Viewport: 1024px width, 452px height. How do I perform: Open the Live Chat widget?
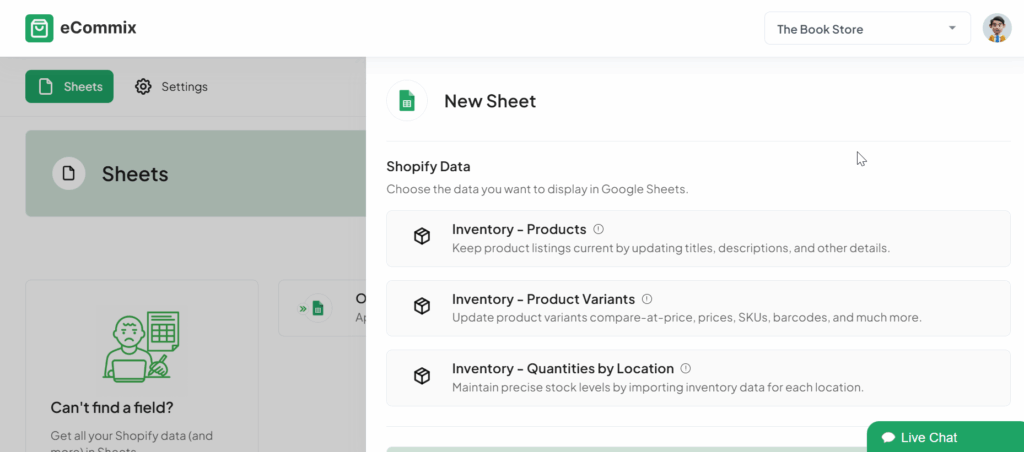(945, 437)
